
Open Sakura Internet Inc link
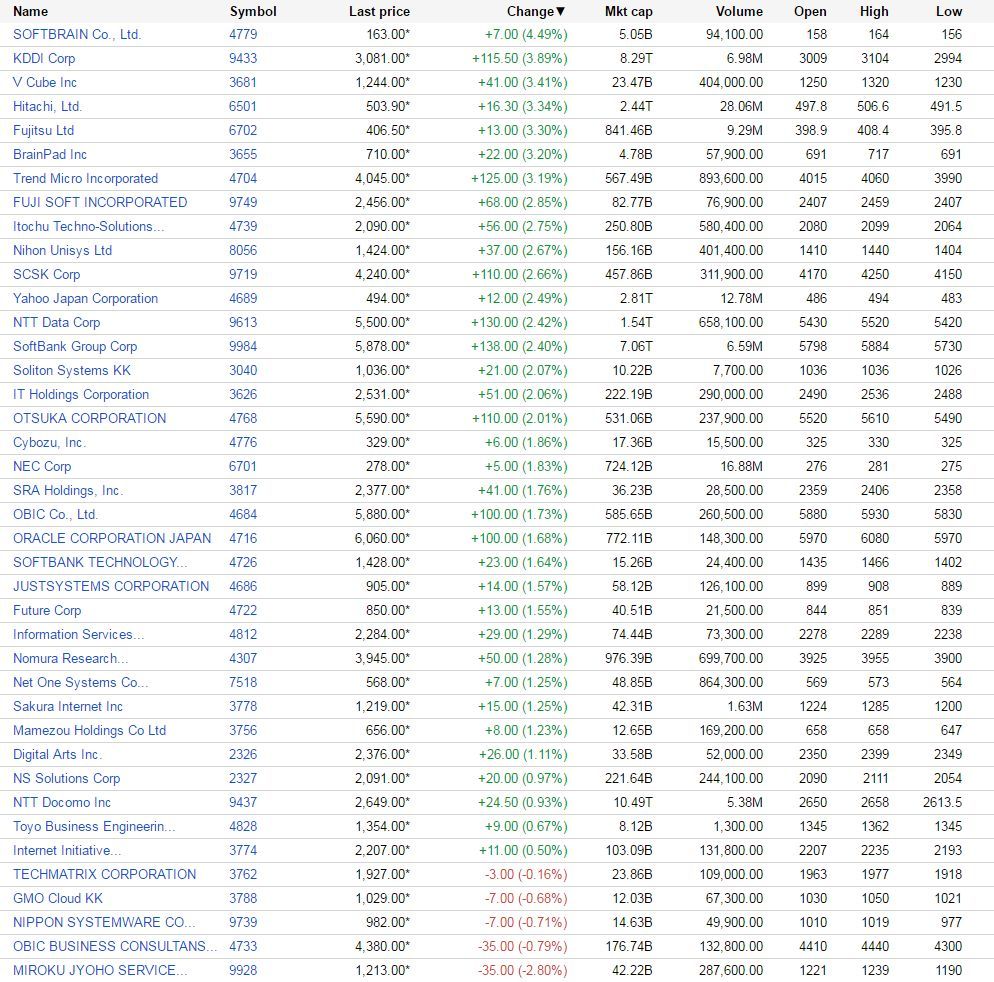68,707
